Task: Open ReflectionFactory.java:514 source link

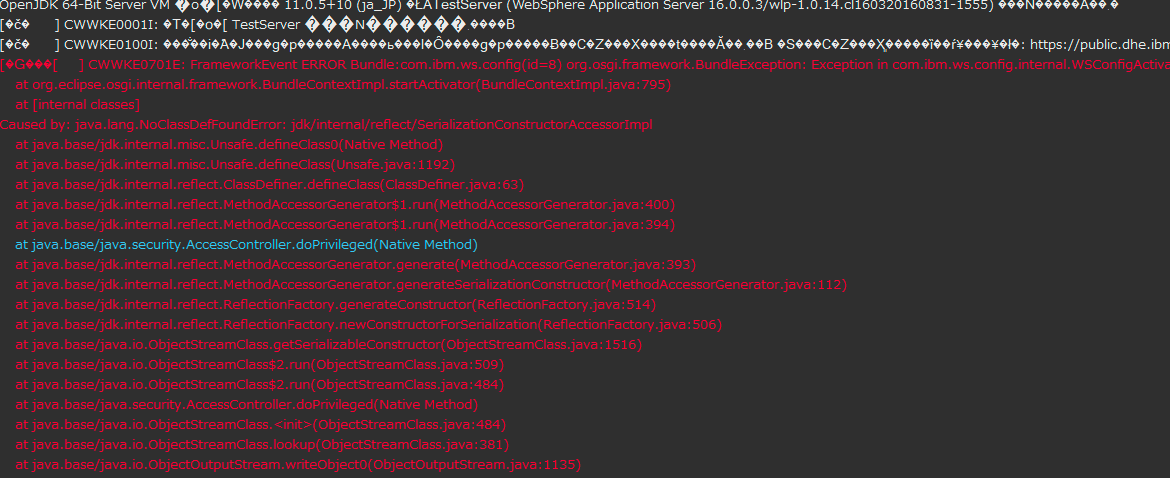Action: (x=563, y=305)
